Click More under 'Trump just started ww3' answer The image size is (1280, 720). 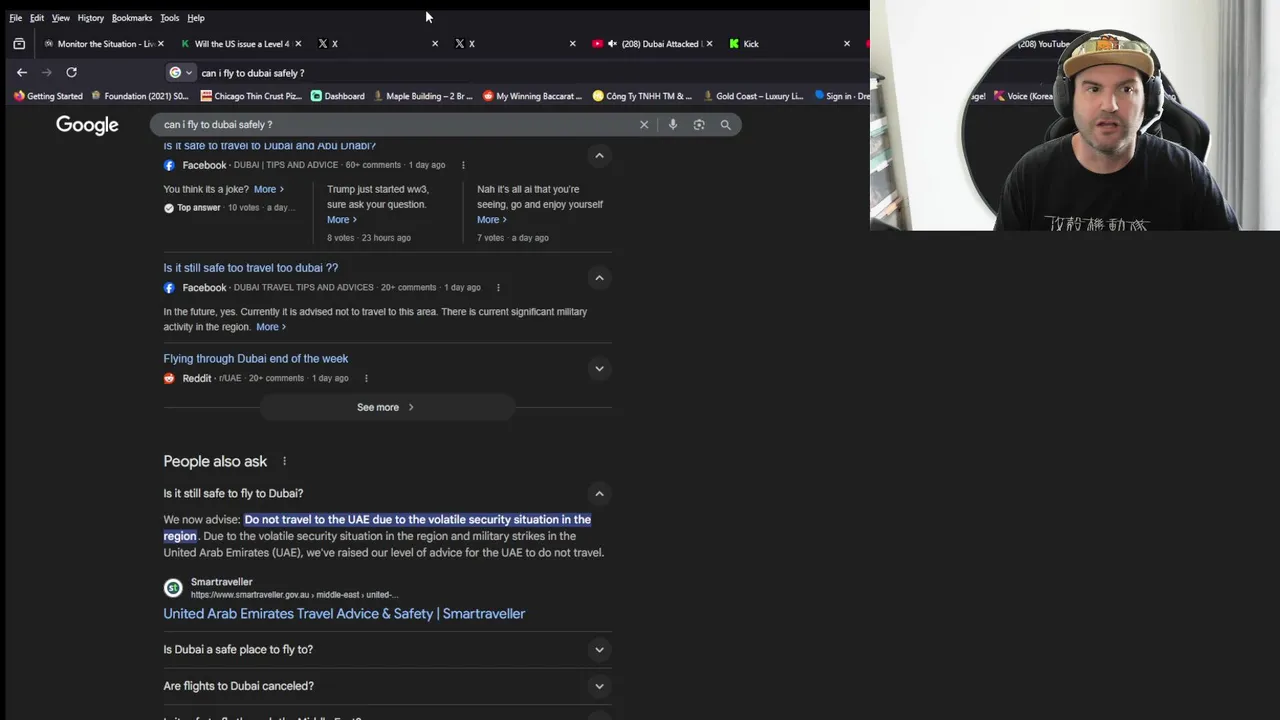(342, 220)
